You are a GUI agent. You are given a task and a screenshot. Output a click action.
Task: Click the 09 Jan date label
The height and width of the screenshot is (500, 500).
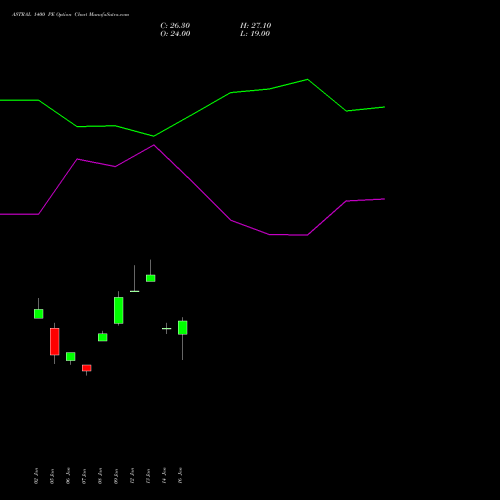116,476
